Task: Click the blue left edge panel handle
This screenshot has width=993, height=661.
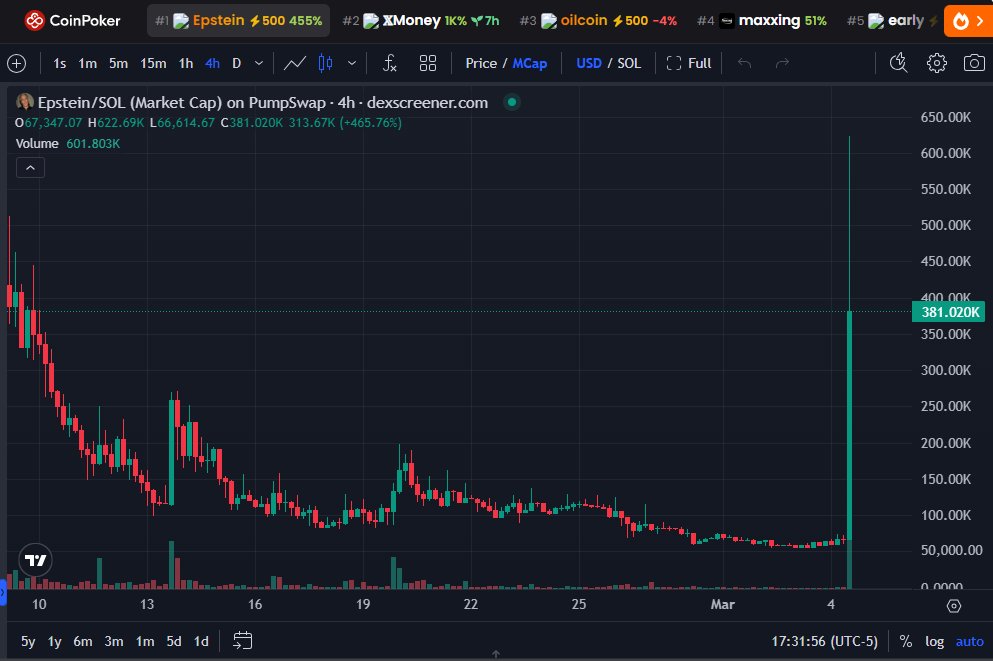Action: 3,594
